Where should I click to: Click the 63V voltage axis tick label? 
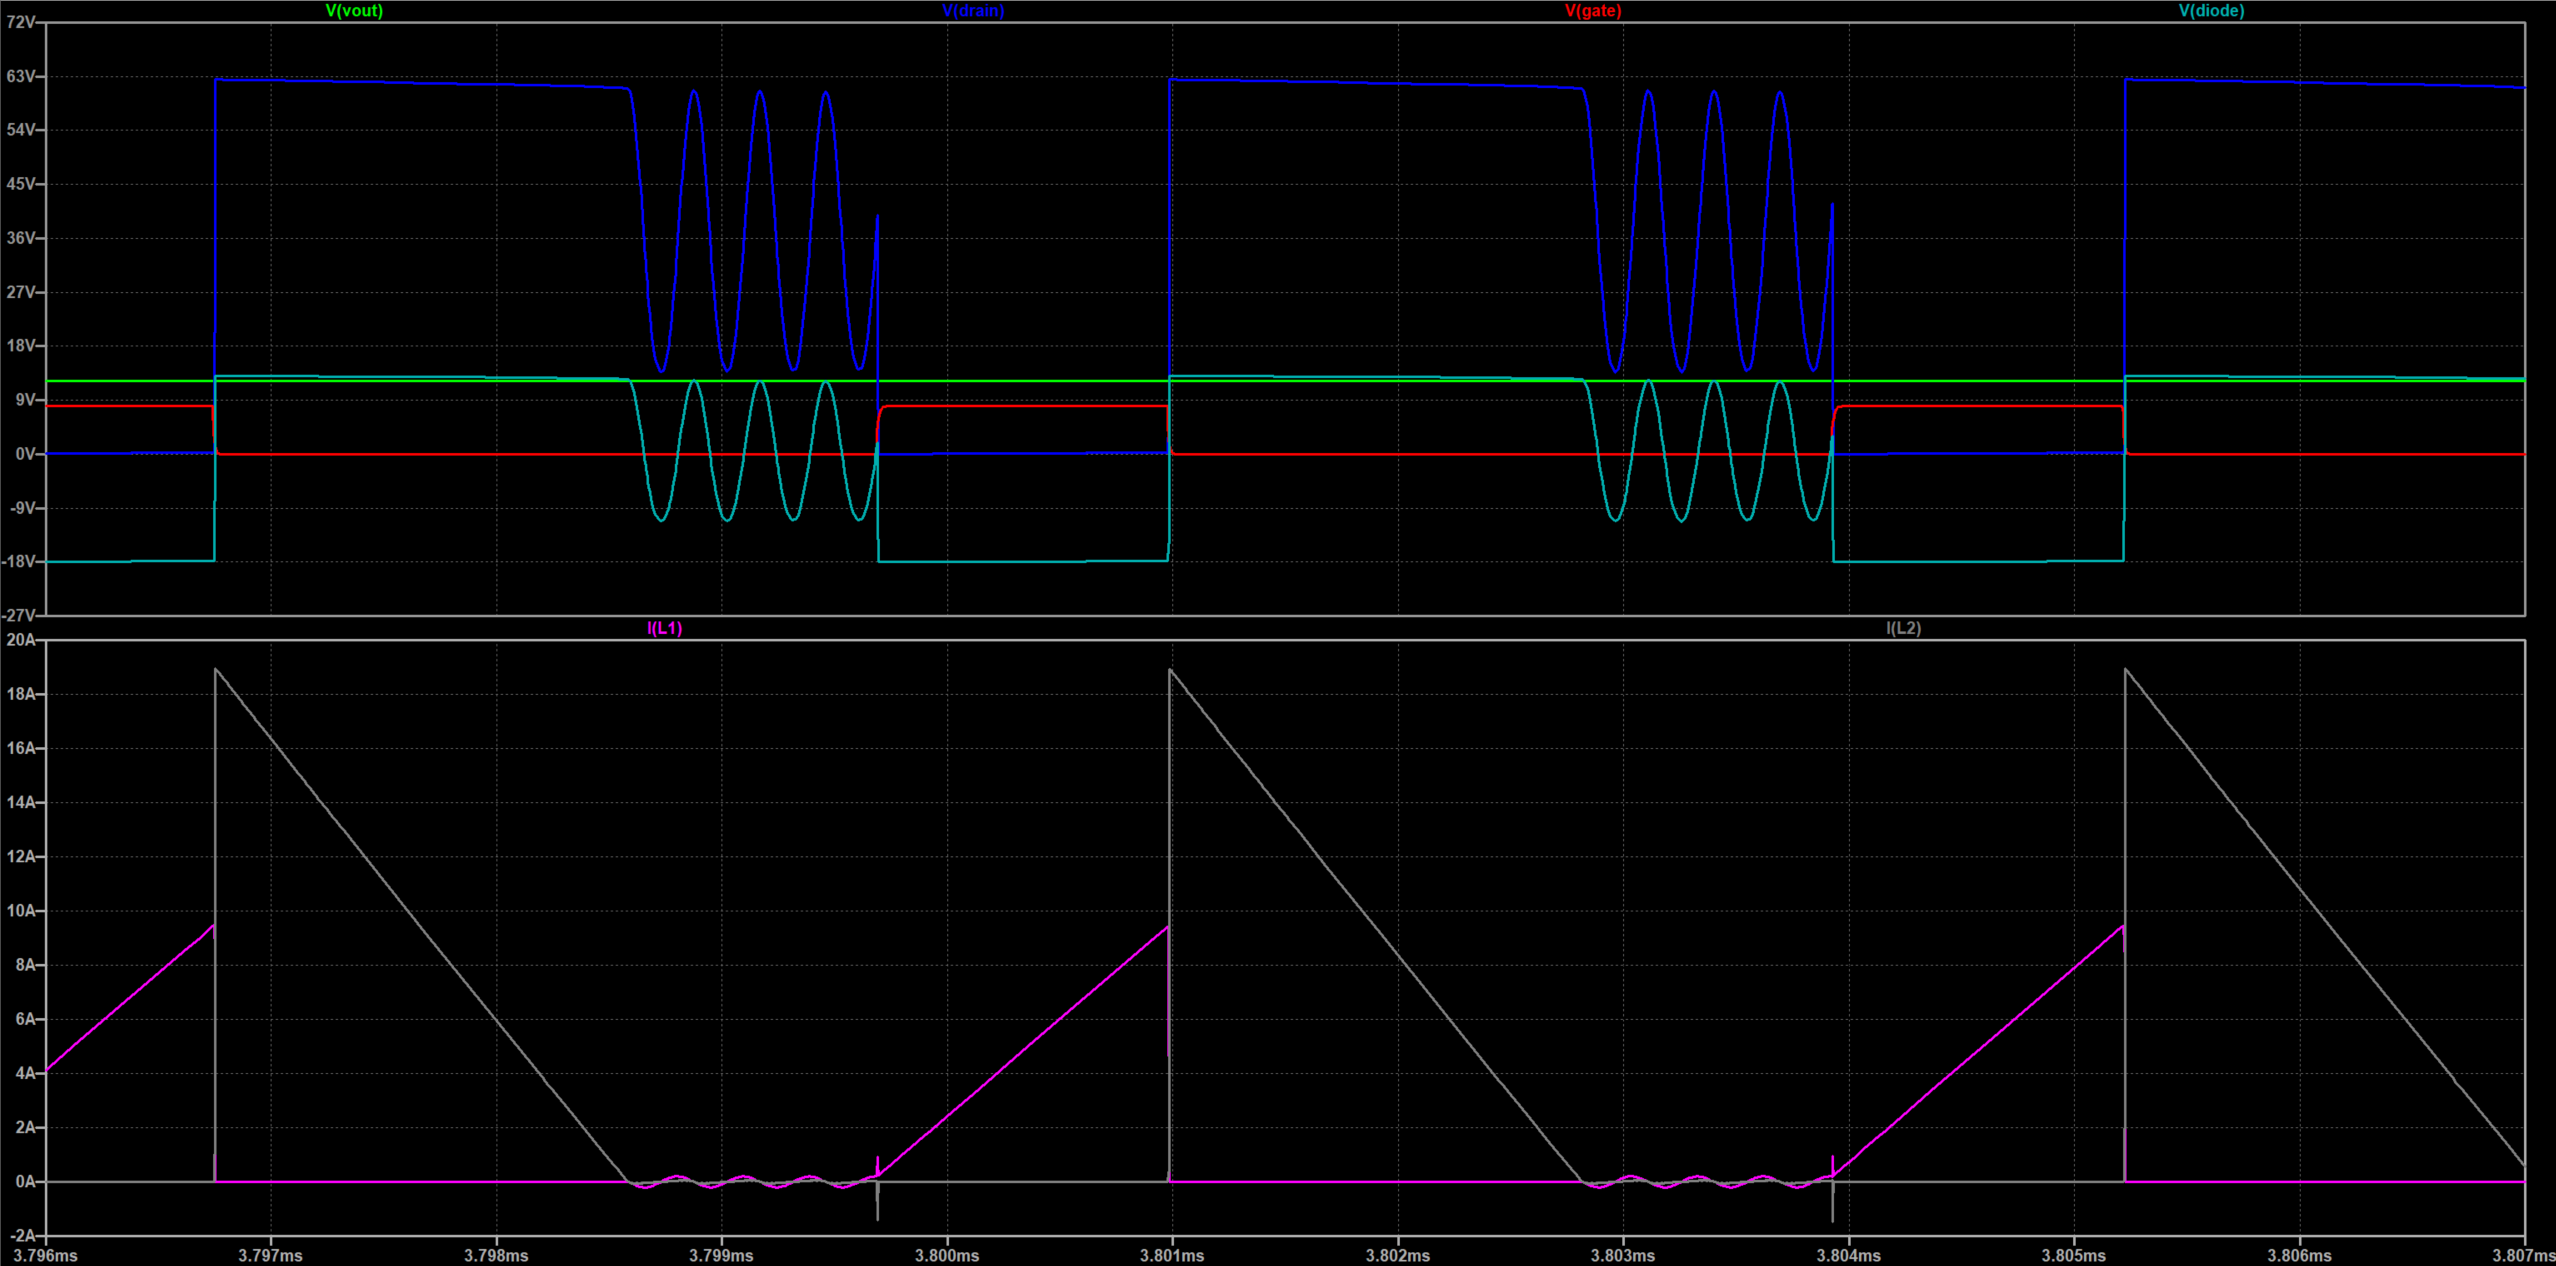point(20,76)
